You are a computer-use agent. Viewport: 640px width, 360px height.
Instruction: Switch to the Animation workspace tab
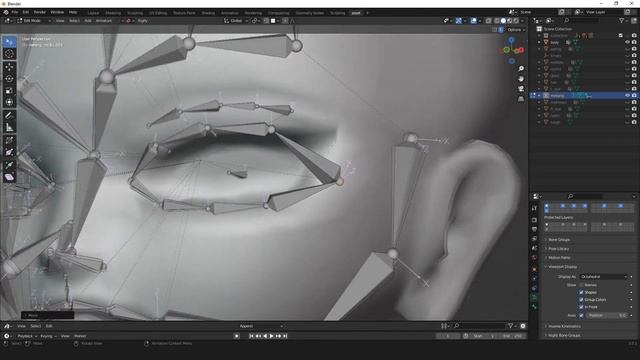coord(229,13)
